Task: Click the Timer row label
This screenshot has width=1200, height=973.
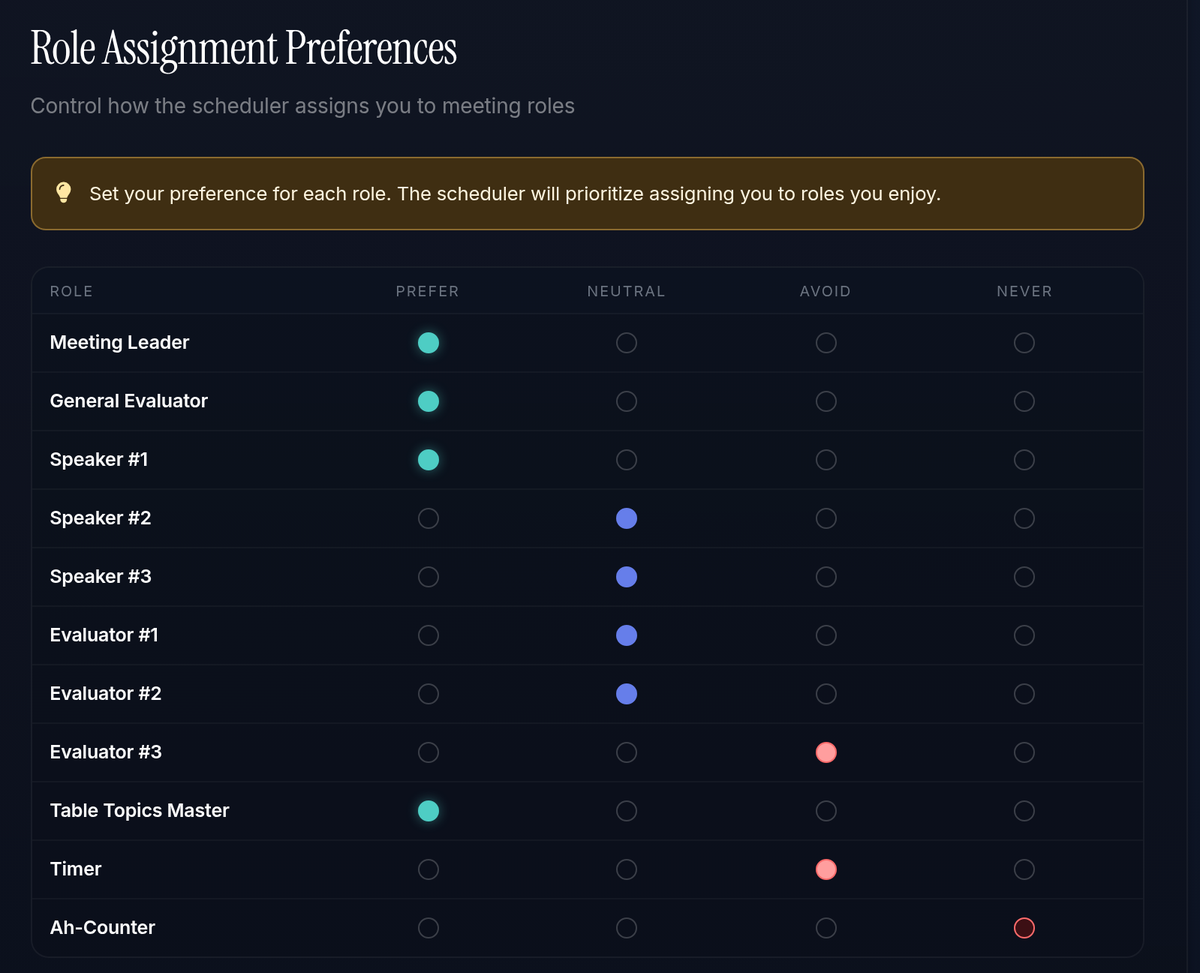Action: [x=76, y=869]
